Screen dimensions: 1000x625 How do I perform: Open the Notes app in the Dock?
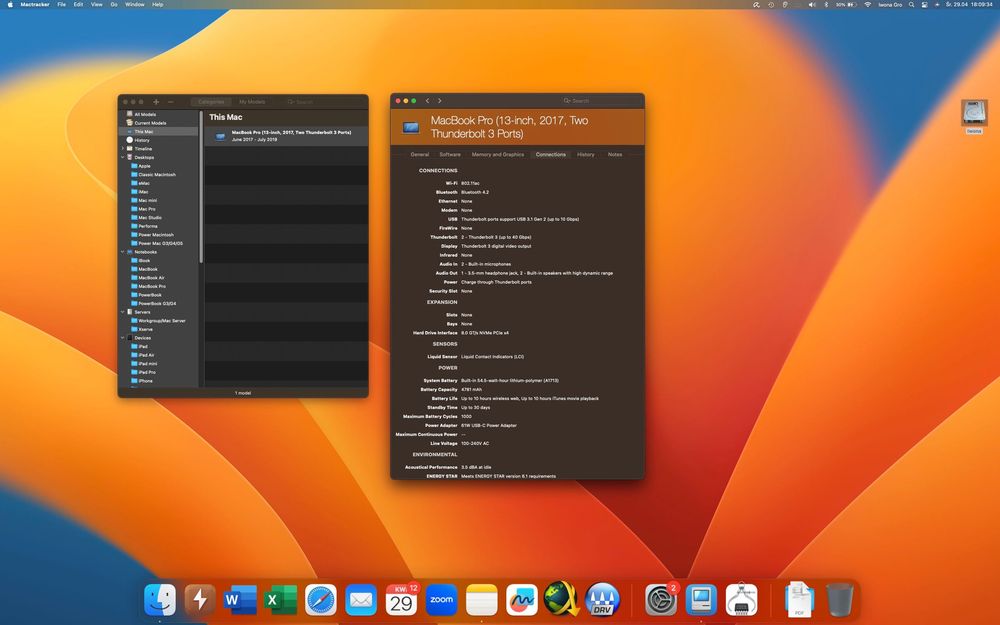click(x=482, y=599)
